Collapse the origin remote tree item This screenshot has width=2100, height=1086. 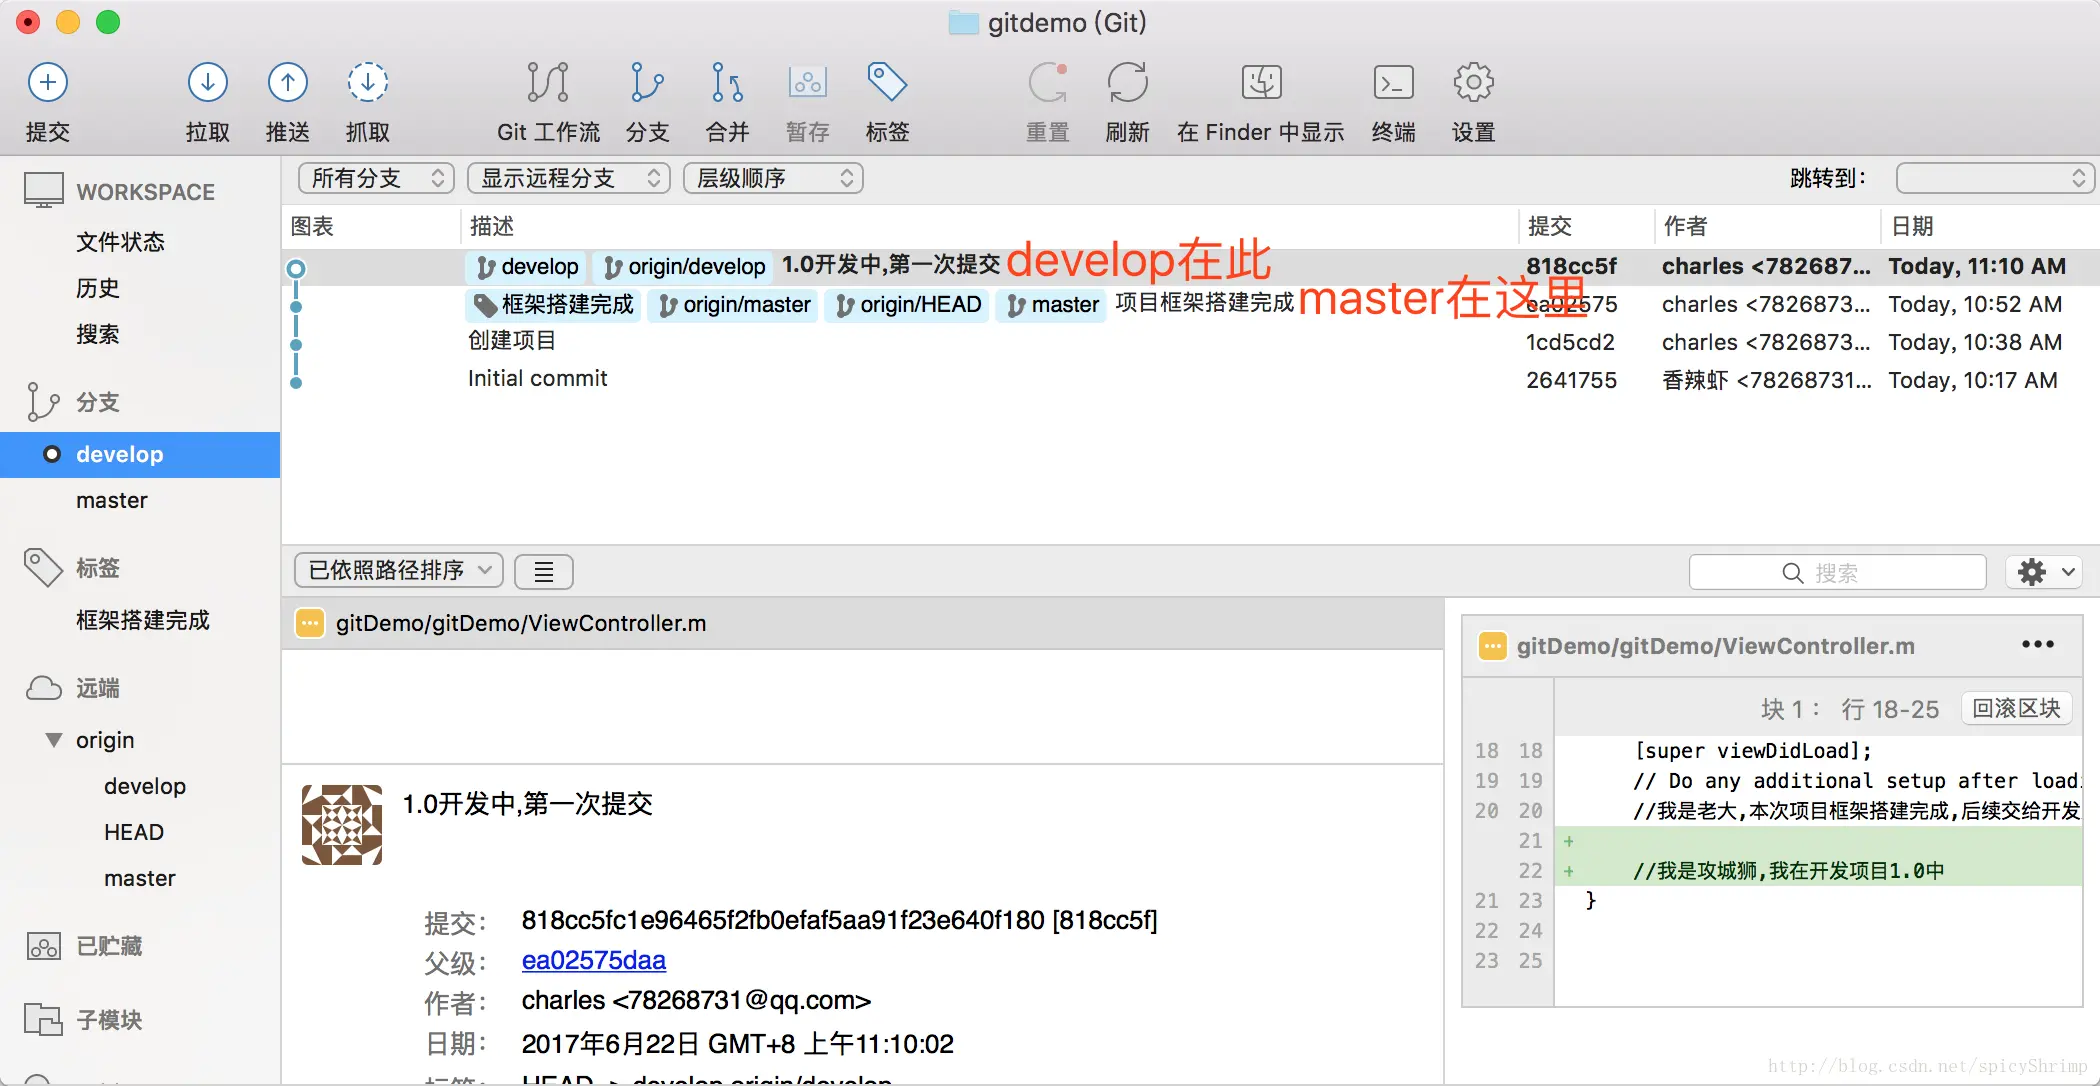[x=54, y=740]
